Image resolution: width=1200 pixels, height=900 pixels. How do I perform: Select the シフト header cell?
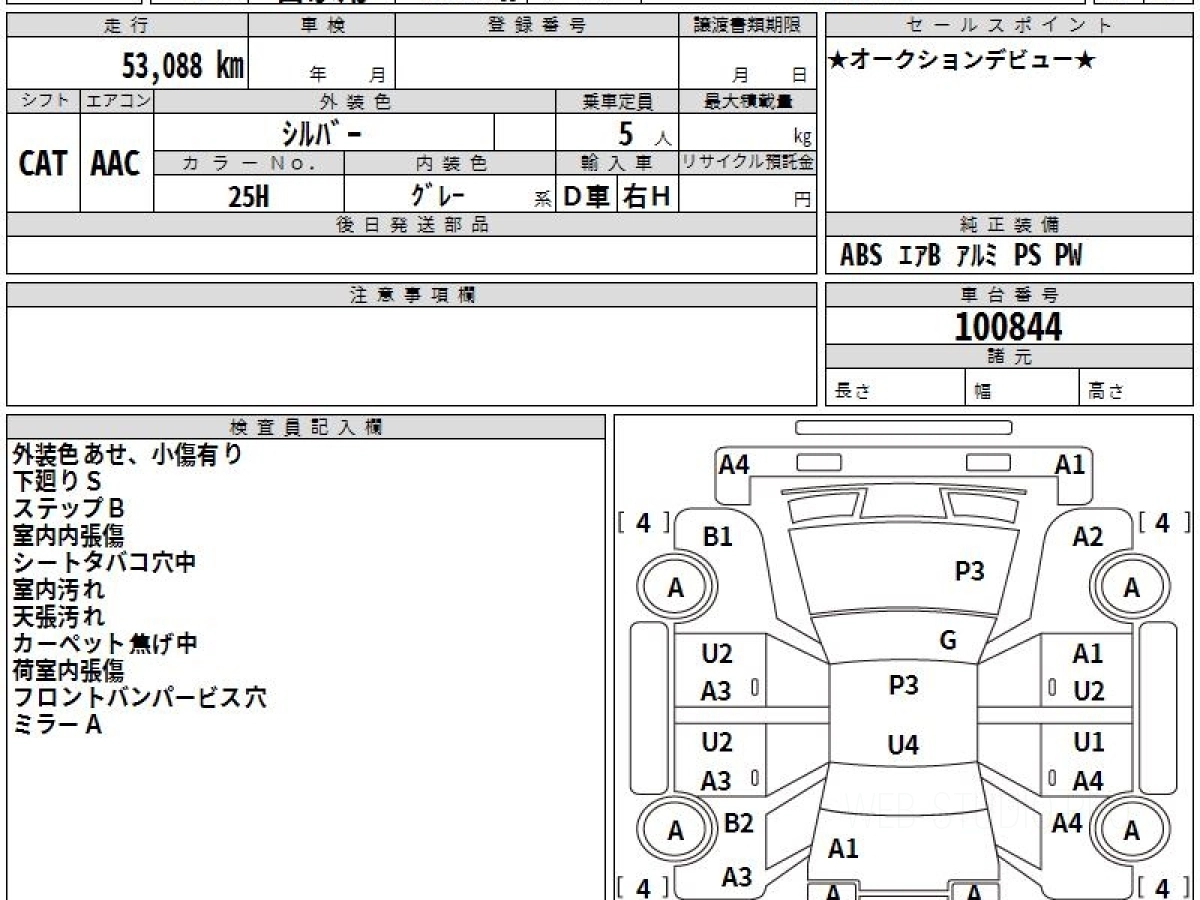point(43,101)
